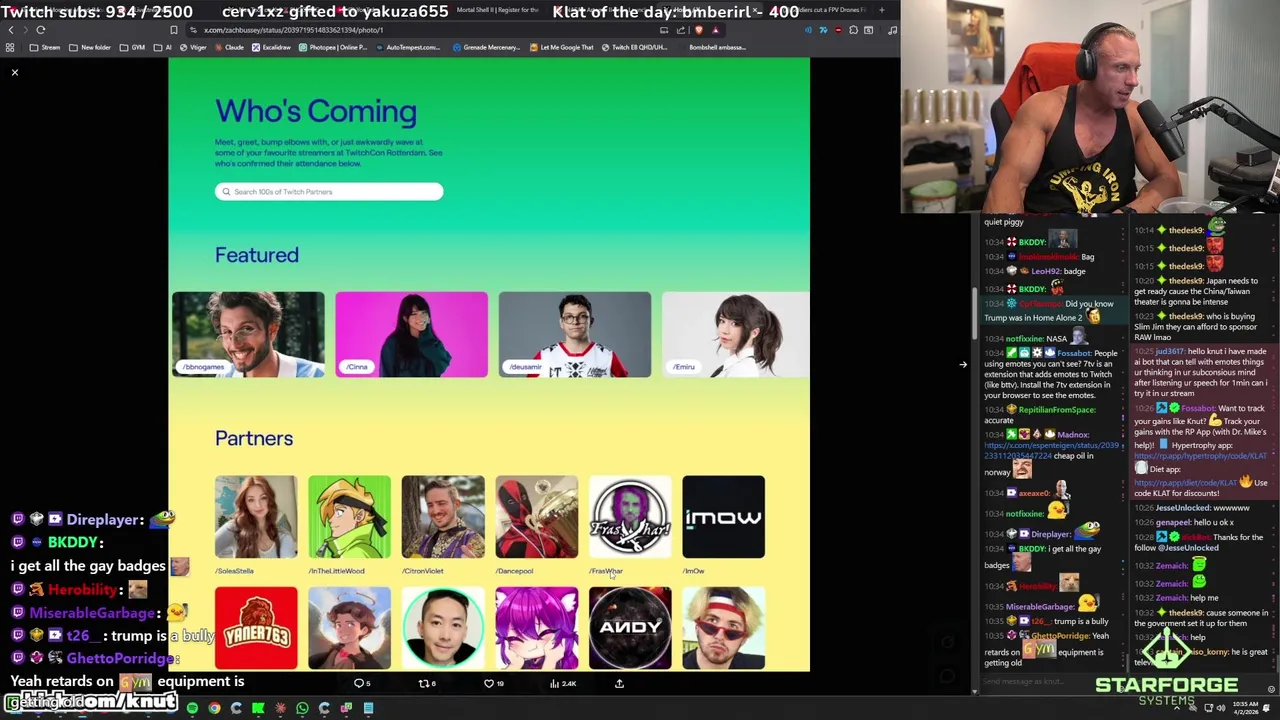Open the featured Emiru card
1280x720 pixels.
click(x=736, y=334)
